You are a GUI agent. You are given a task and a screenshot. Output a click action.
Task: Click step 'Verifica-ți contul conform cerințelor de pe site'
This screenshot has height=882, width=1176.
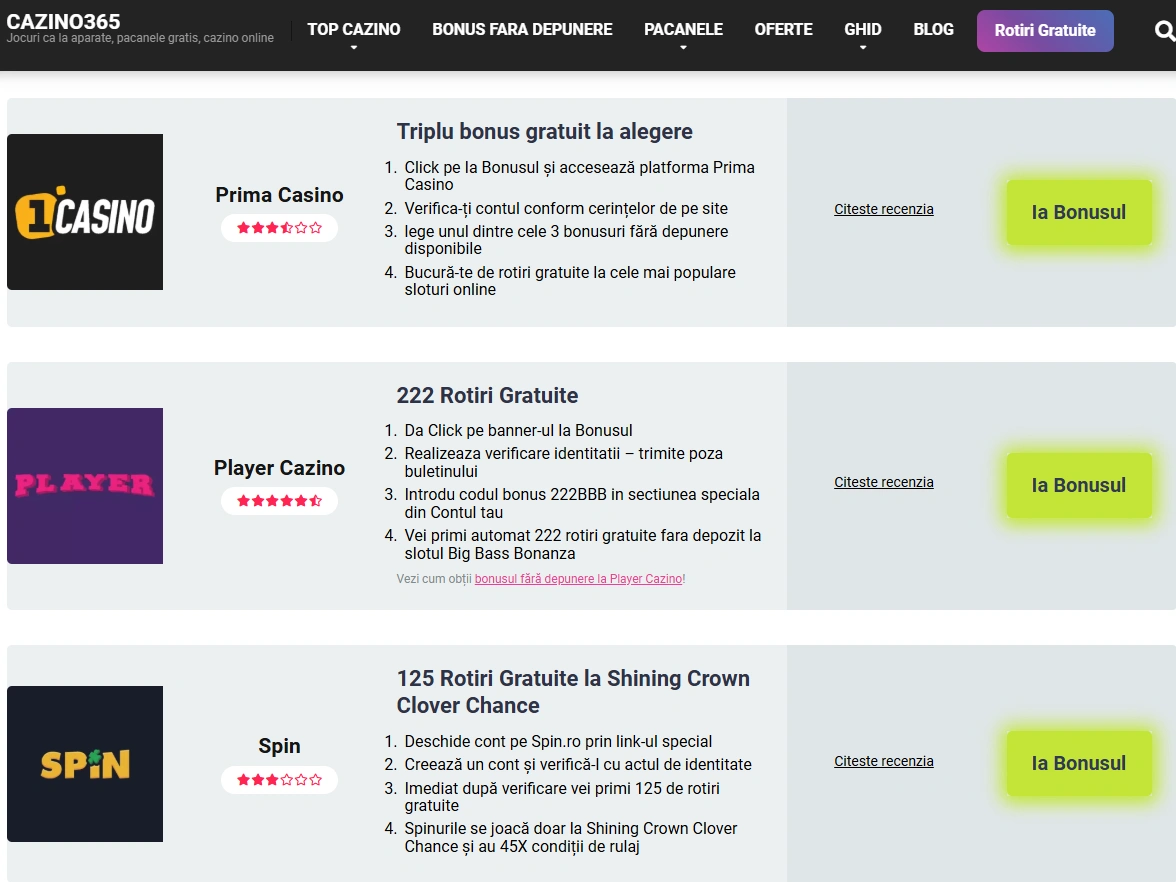coord(566,208)
